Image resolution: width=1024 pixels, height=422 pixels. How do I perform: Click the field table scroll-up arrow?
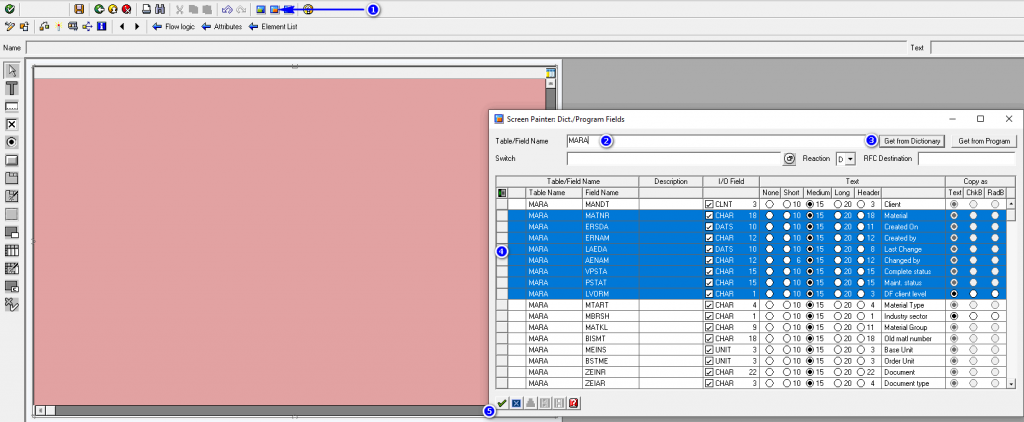(1012, 204)
